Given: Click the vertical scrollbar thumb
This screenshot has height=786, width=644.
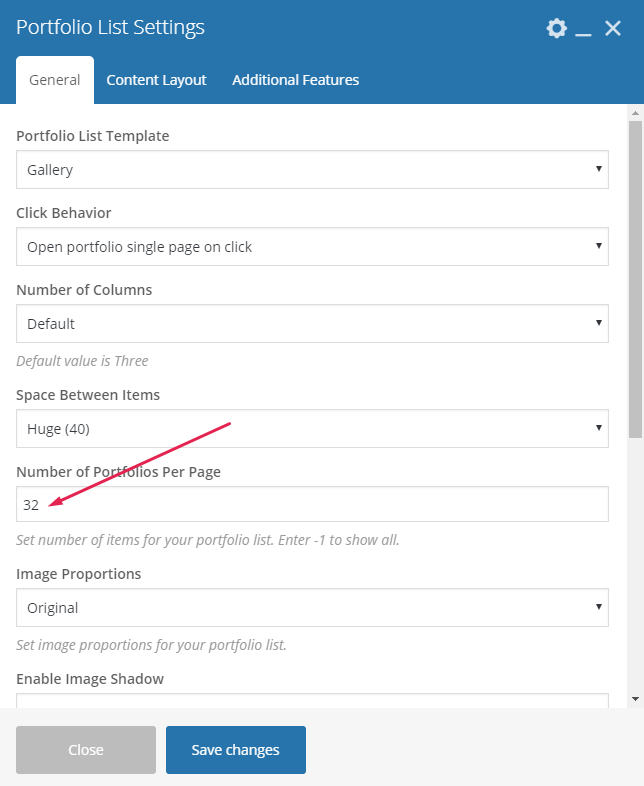Looking at the screenshot, I should point(635,280).
